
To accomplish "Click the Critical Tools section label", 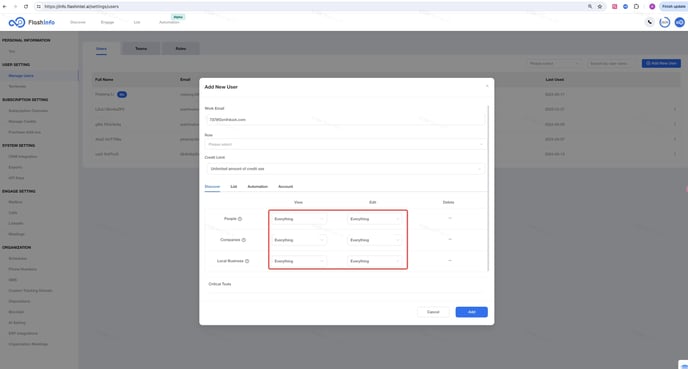I will (x=220, y=284).
